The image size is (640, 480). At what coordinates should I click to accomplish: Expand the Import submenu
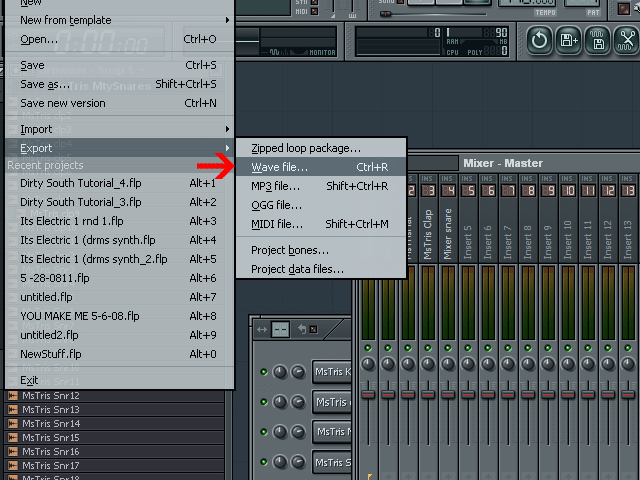tap(120, 129)
